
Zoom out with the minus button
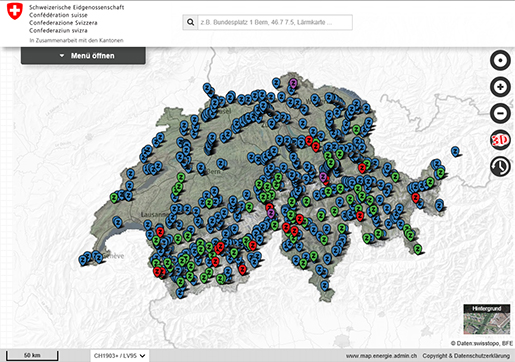coord(500,113)
